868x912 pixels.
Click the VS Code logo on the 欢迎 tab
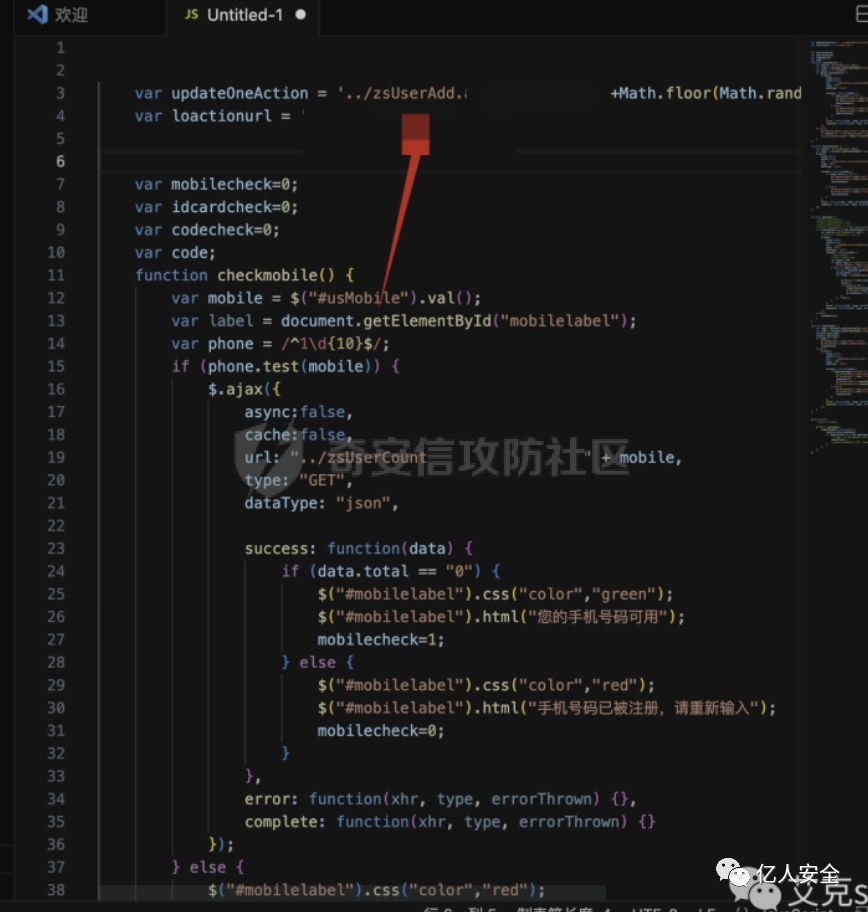coord(38,14)
